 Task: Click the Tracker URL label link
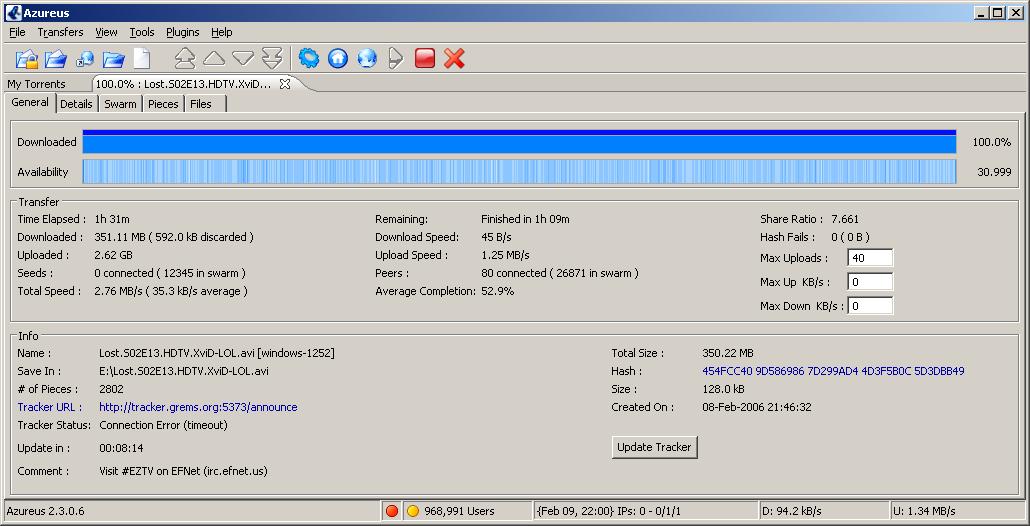click(x=50, y=407)
